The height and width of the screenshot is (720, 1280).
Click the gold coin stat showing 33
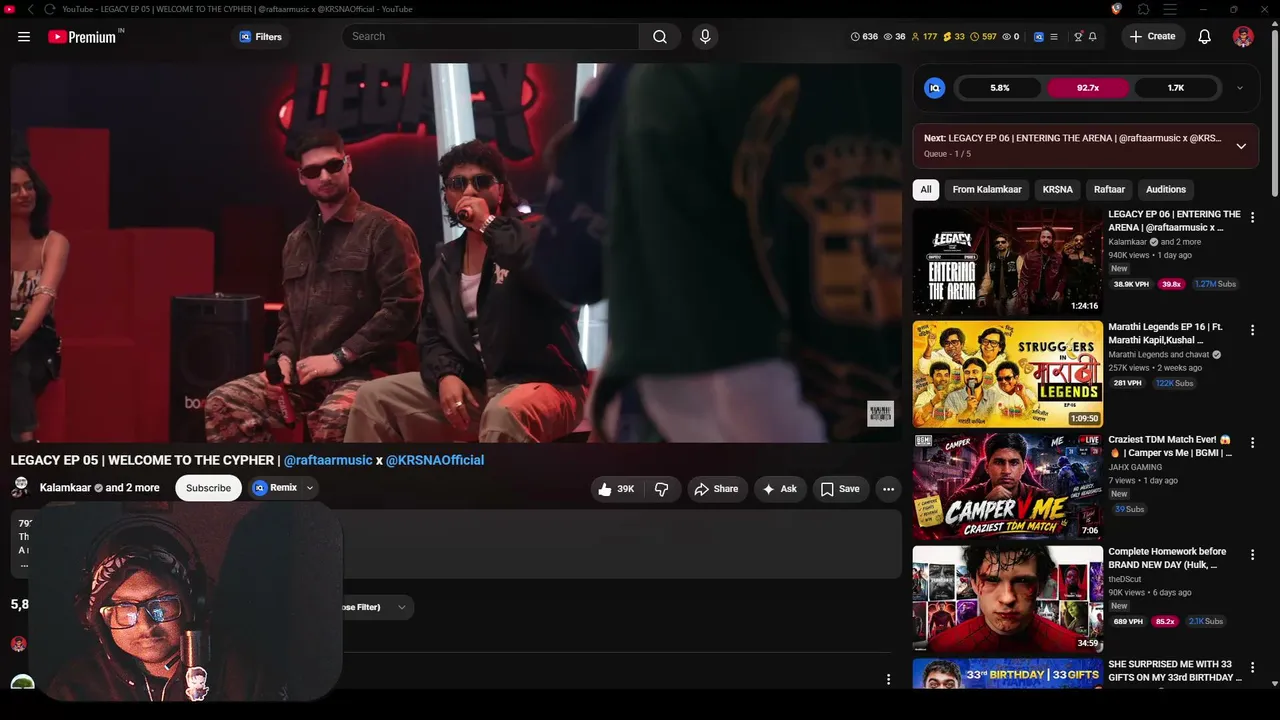coord(954,37)
